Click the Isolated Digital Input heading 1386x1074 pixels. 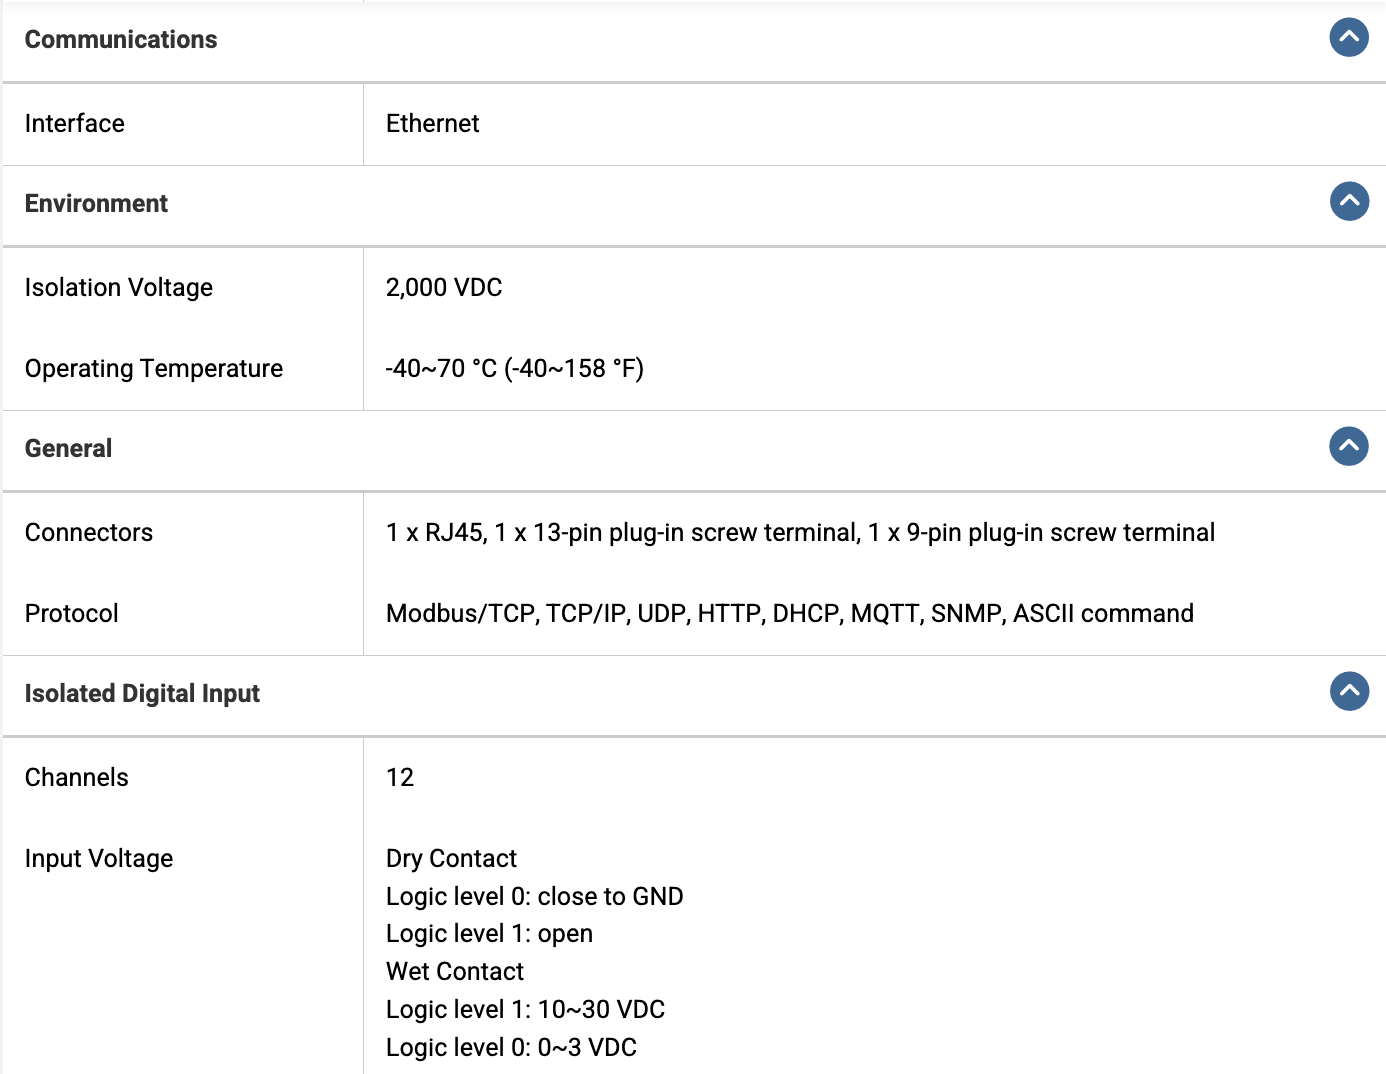142,694
